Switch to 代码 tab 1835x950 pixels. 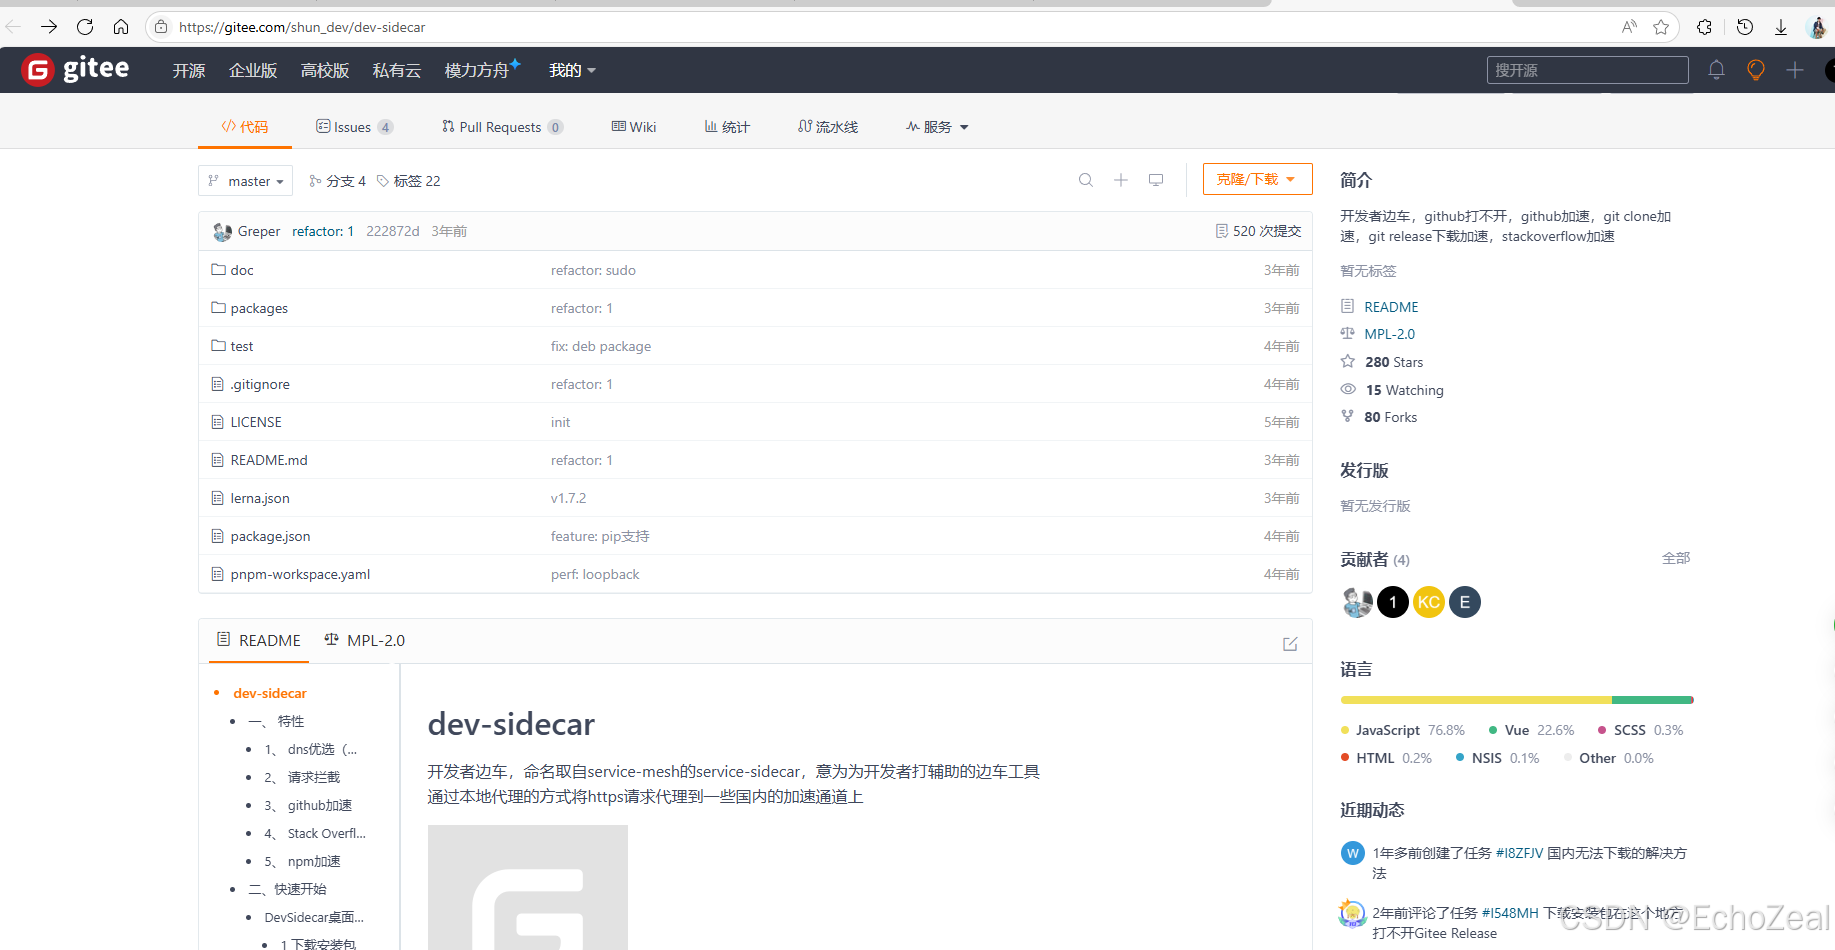click(x=245, y=127)
